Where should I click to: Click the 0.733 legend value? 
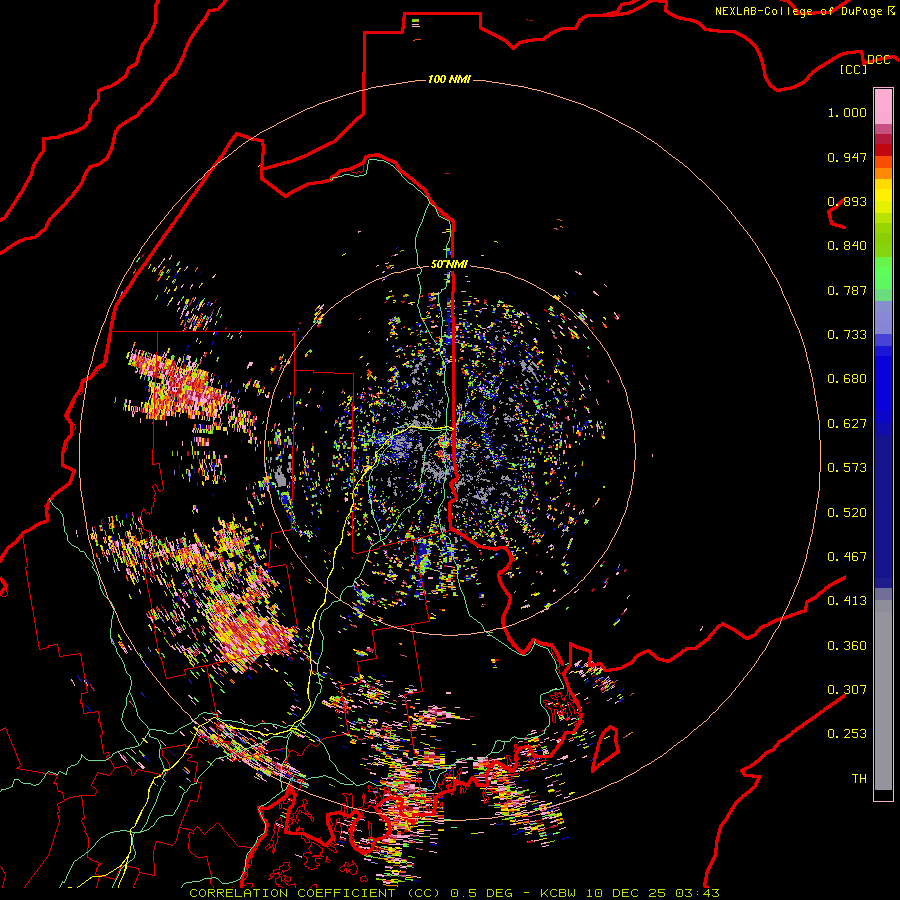[x=846, y=335]
